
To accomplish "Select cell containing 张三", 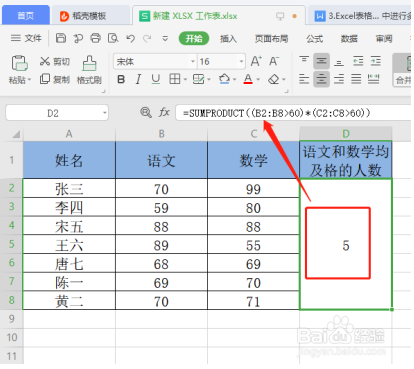I will point(69,188).
